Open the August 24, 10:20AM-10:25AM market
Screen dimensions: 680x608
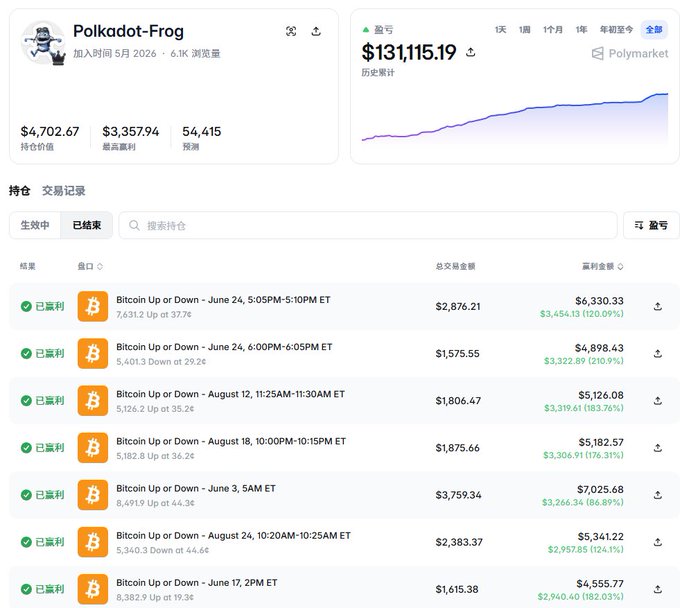tap(233, 536)
